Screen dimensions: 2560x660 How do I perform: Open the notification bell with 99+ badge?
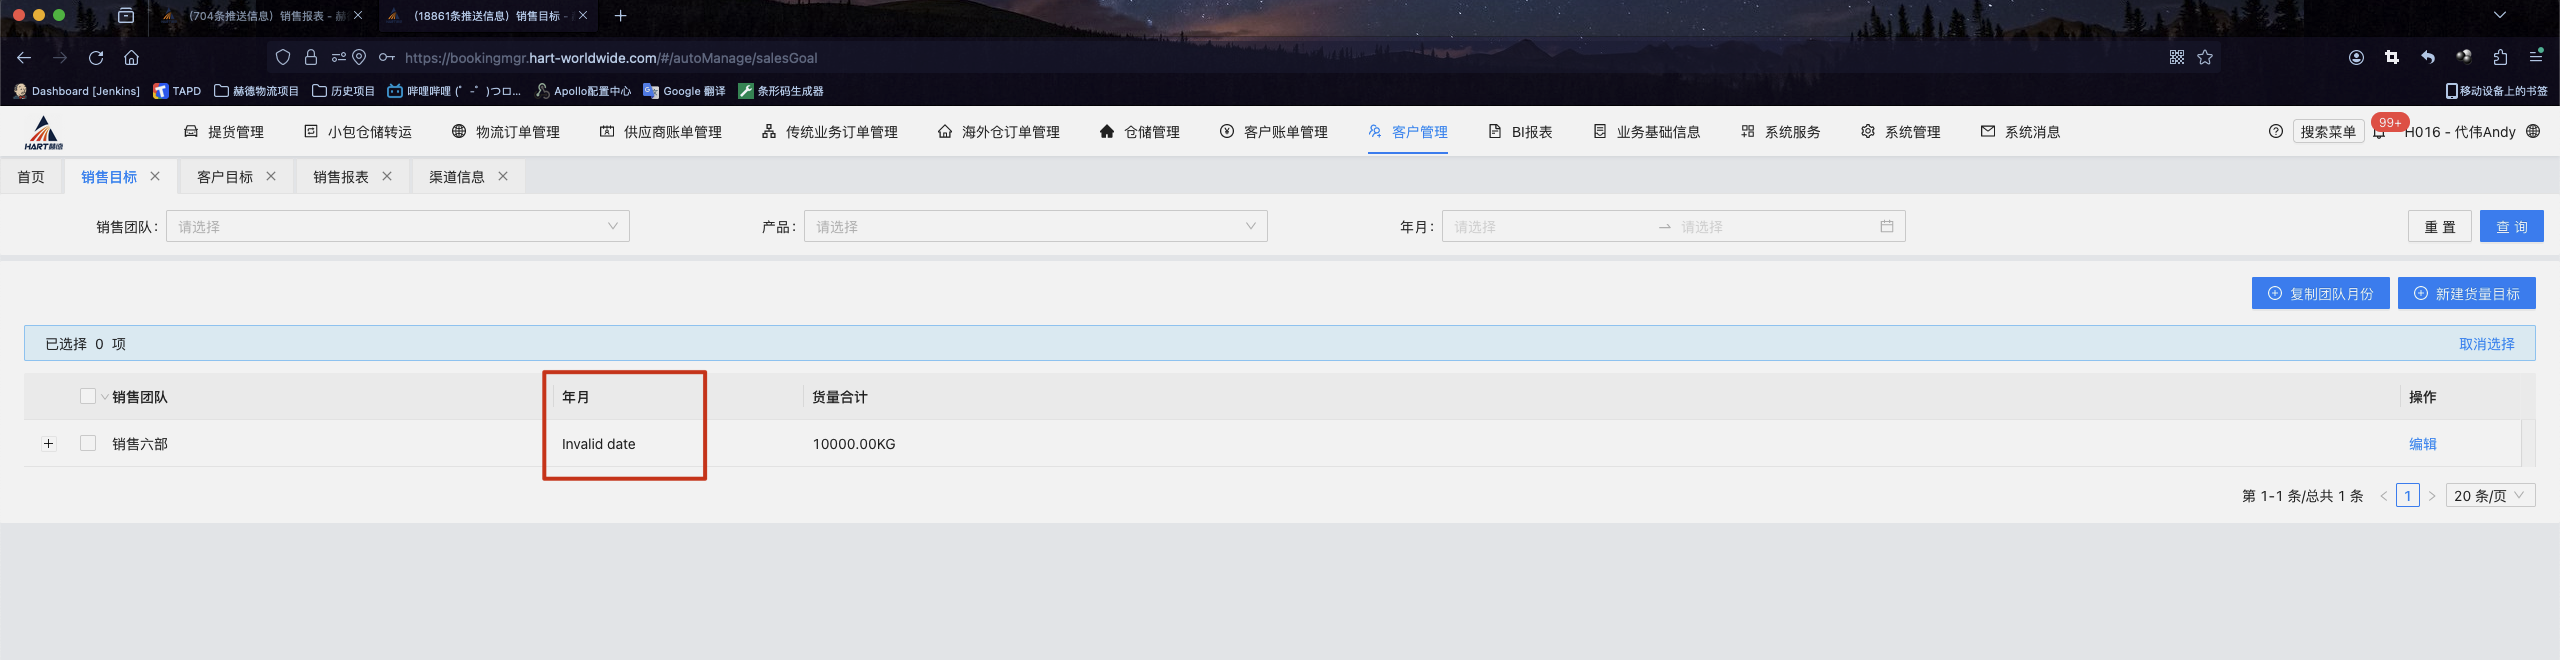click(2379, 132)
